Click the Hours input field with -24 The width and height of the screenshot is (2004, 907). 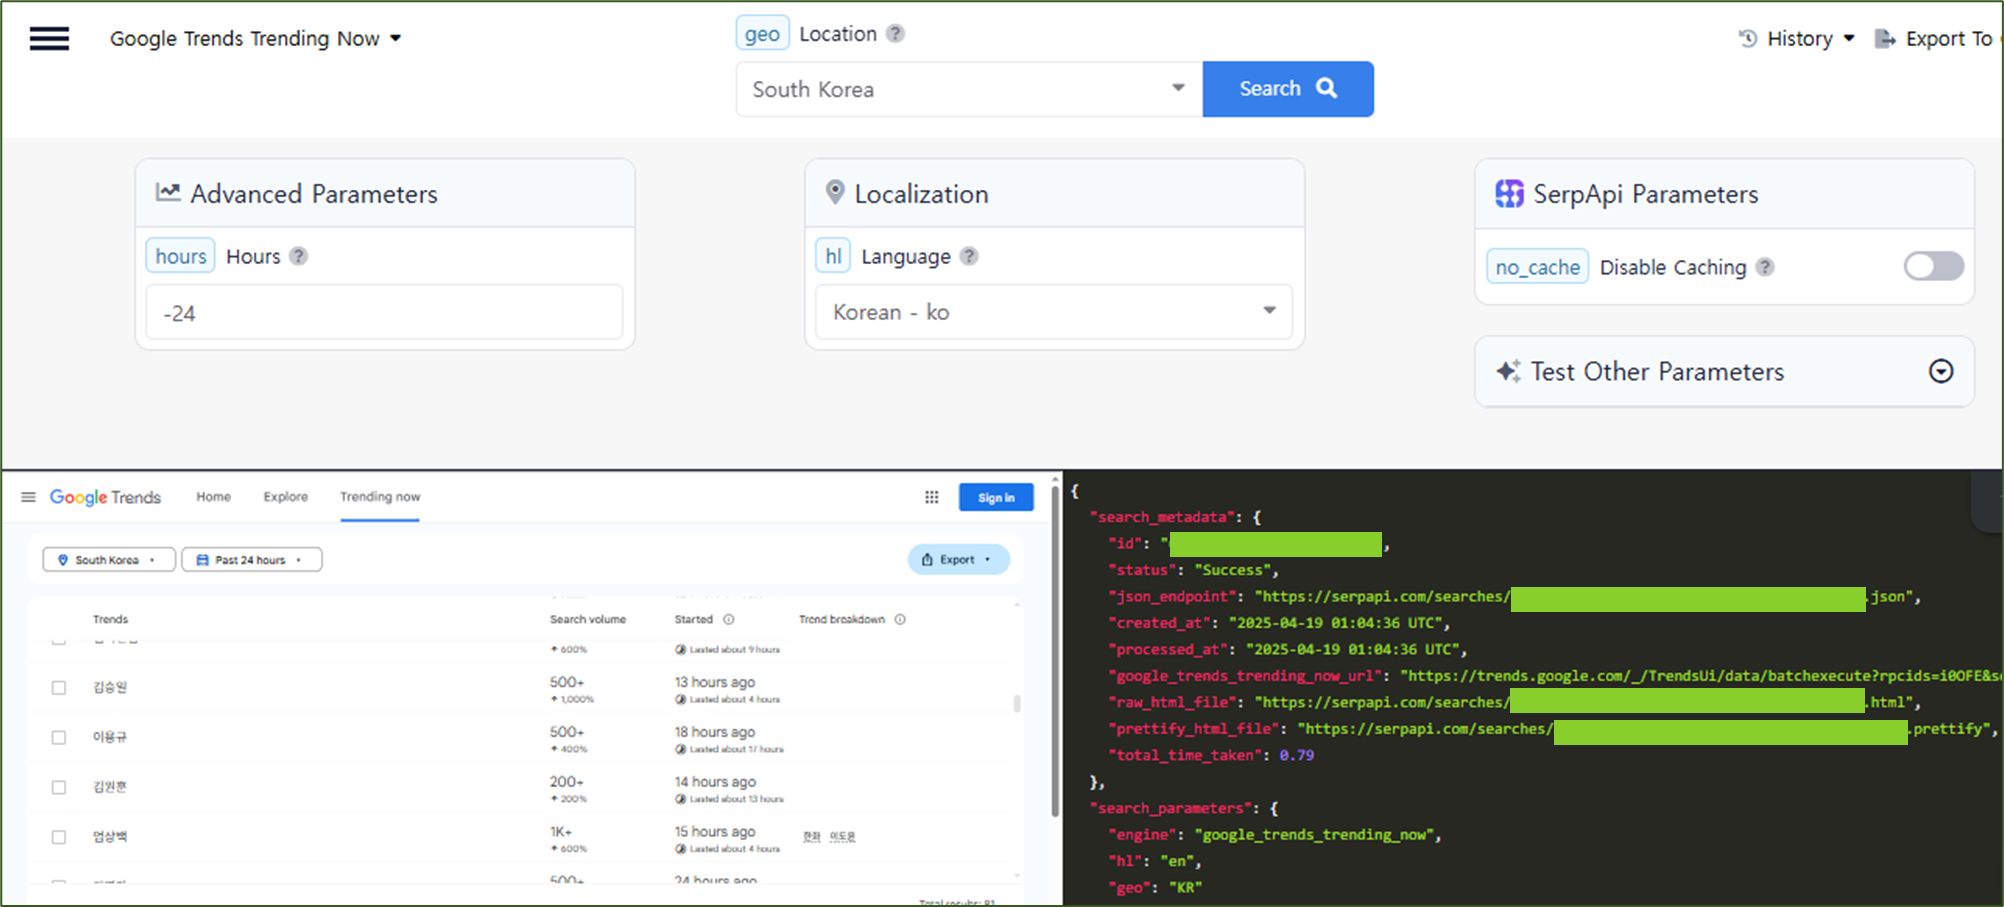pyautogui.click(x=385, y=313)
